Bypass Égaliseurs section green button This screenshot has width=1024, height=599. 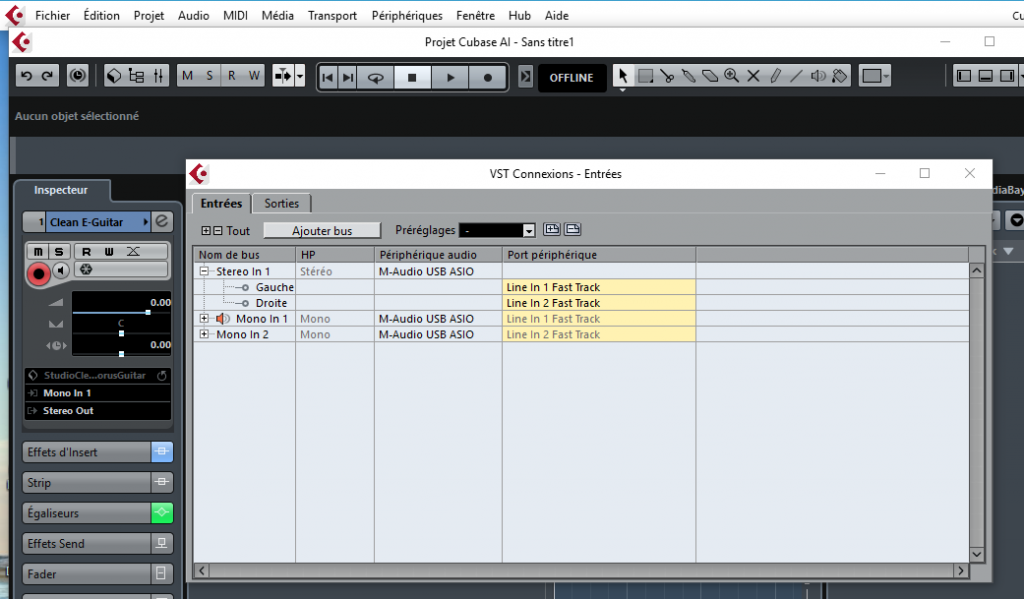point(162,513)
